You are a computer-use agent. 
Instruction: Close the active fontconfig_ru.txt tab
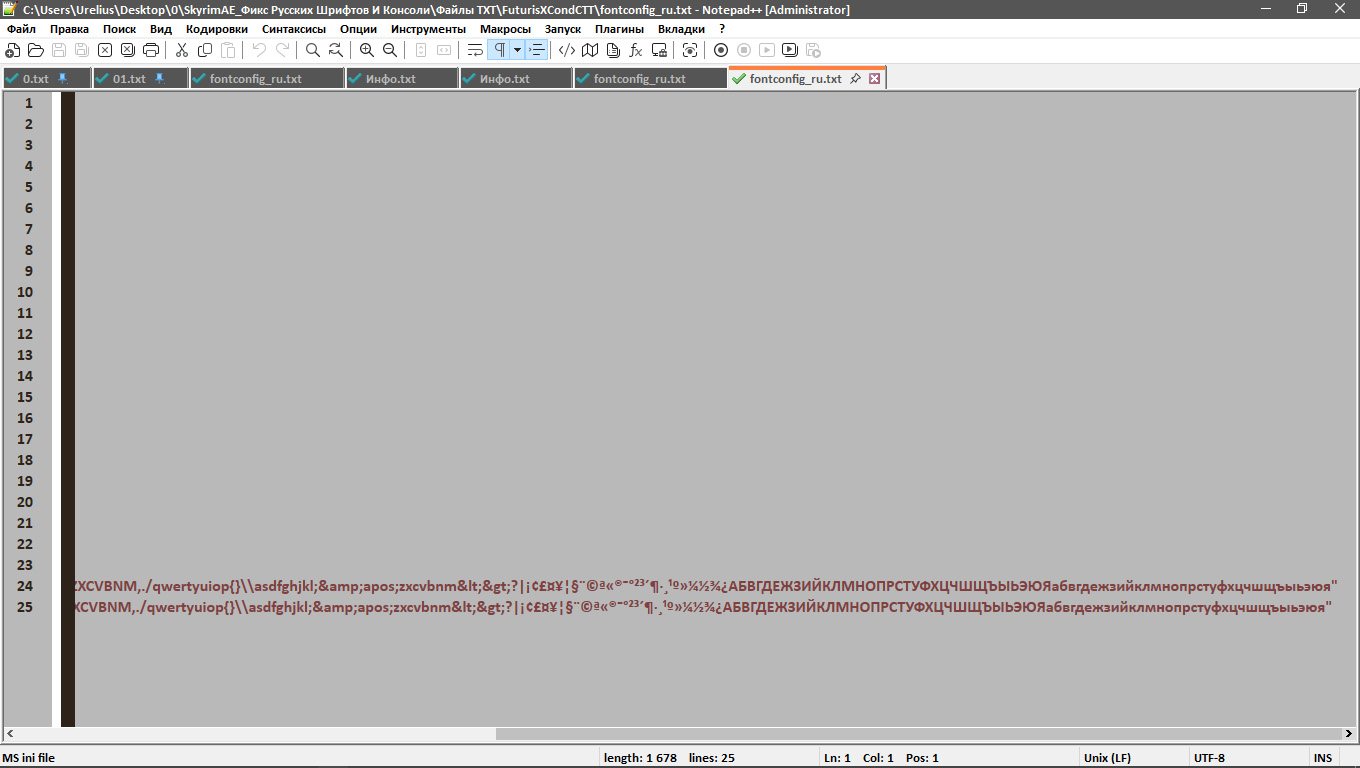click(875, 78)
